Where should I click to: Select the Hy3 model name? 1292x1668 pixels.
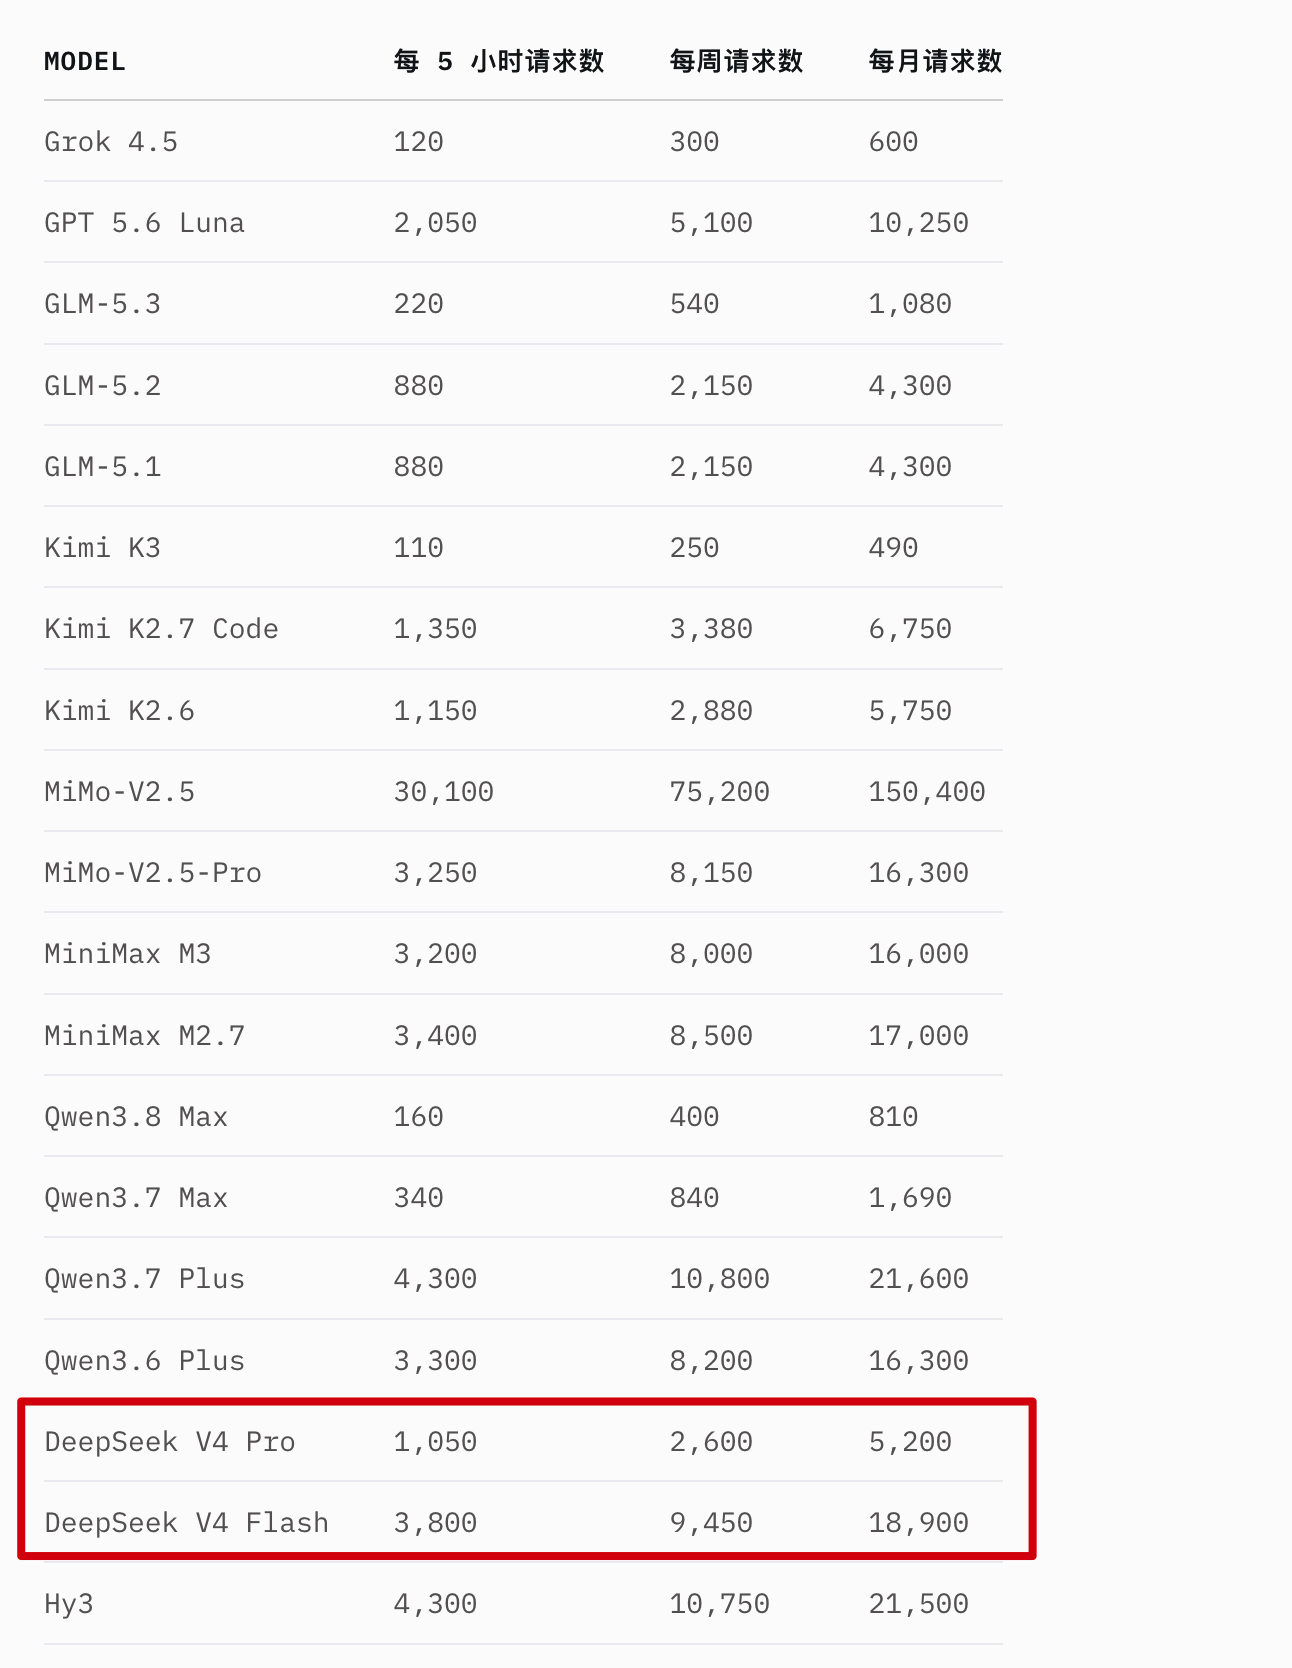[69, 1605]
